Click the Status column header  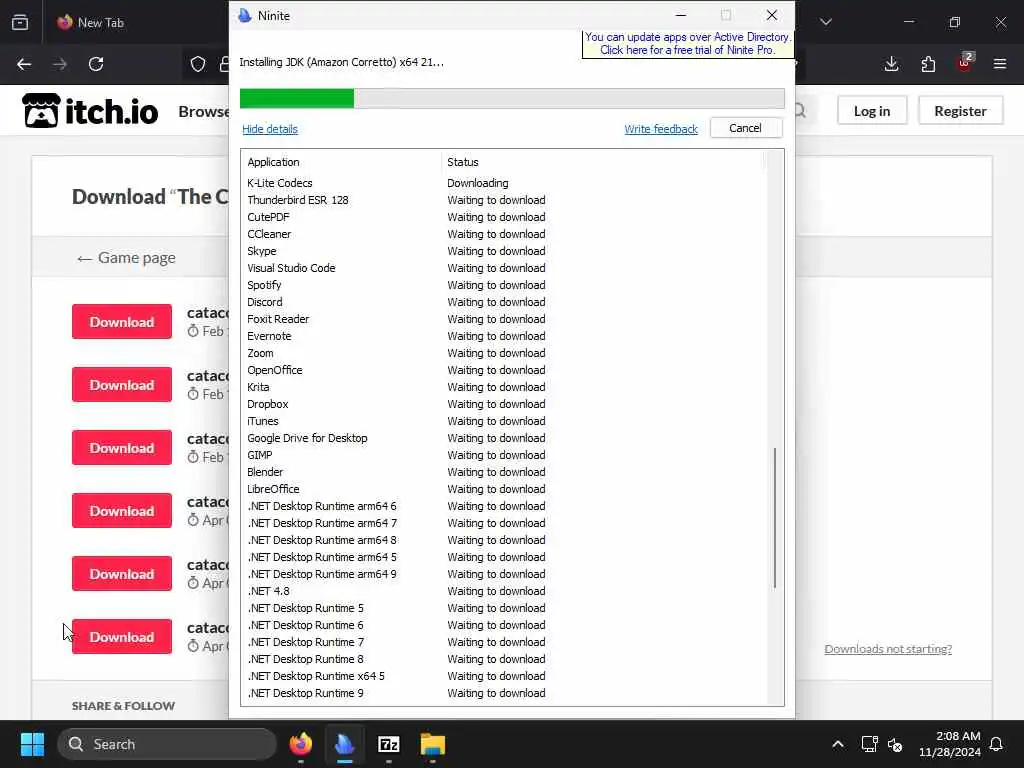(463, 162)
